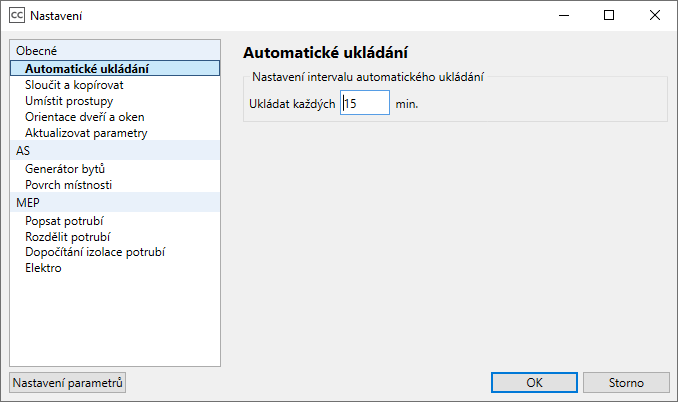This screenshot has height=402, width=678.
Task: Open Elektro settings
Action: click(43, 268)
